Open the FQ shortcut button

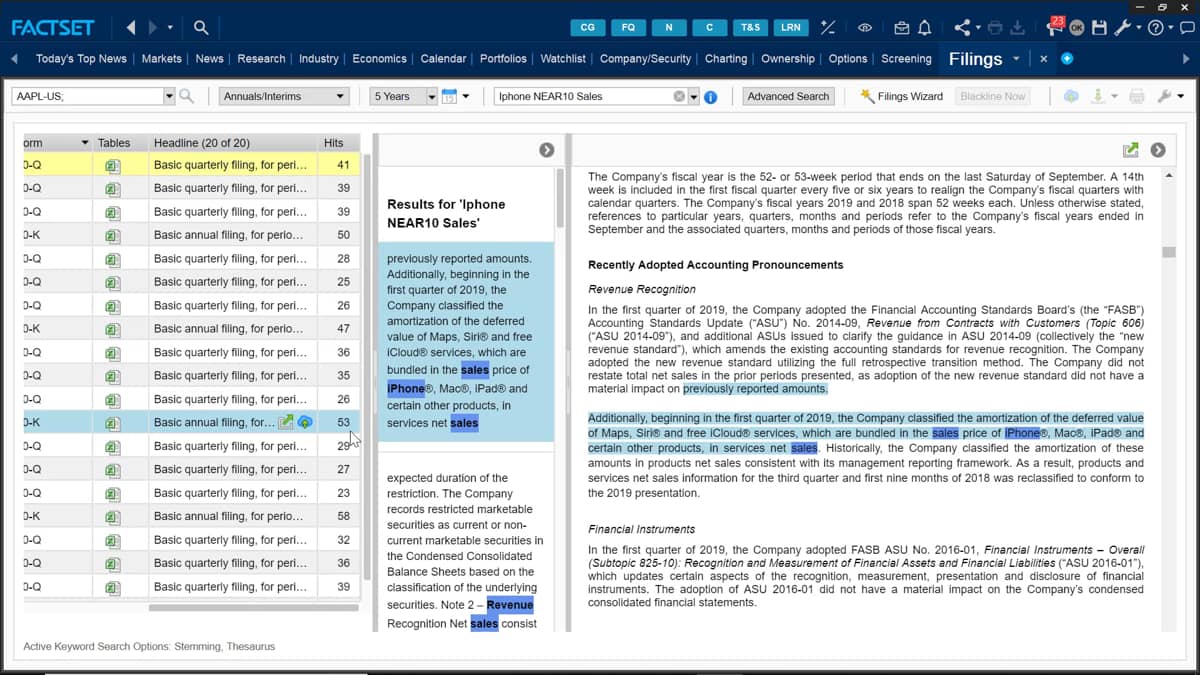[628, 27]
